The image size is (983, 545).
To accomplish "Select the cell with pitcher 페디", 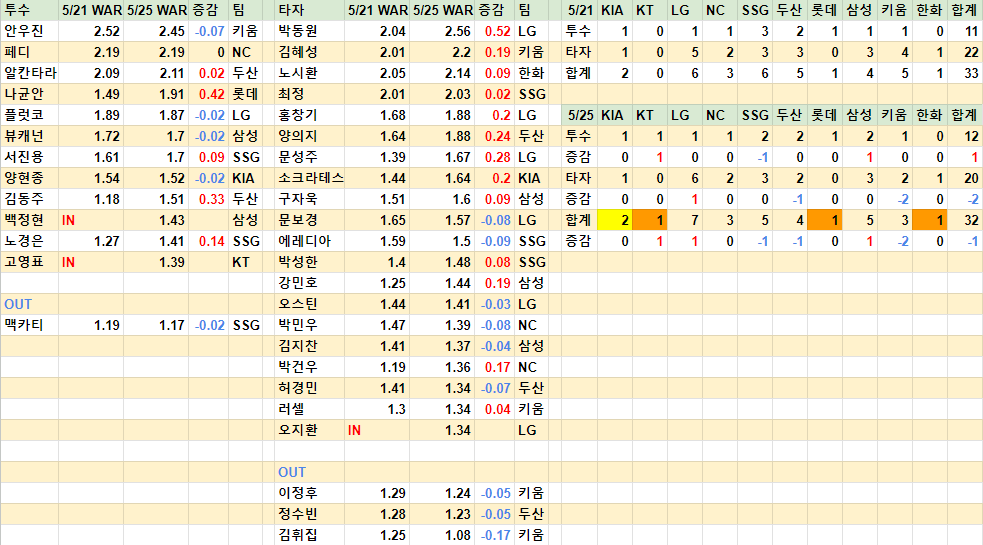I will [29, 52].
